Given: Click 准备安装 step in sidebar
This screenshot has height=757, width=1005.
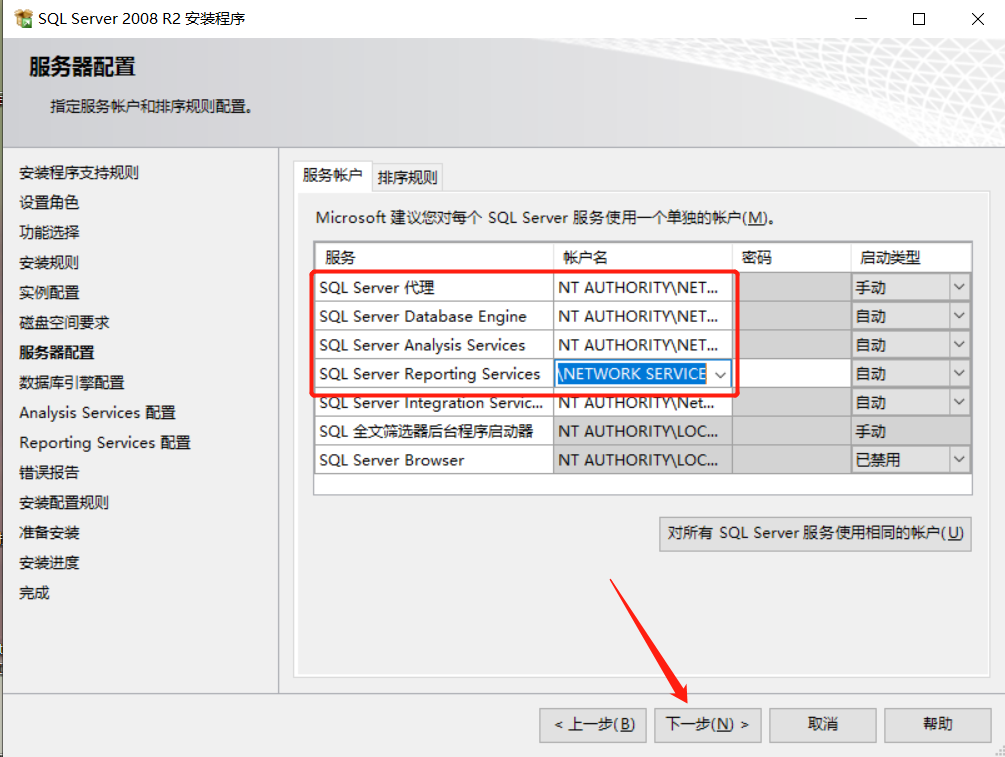Looking at the screenshot, I should (x=49, y=533).
